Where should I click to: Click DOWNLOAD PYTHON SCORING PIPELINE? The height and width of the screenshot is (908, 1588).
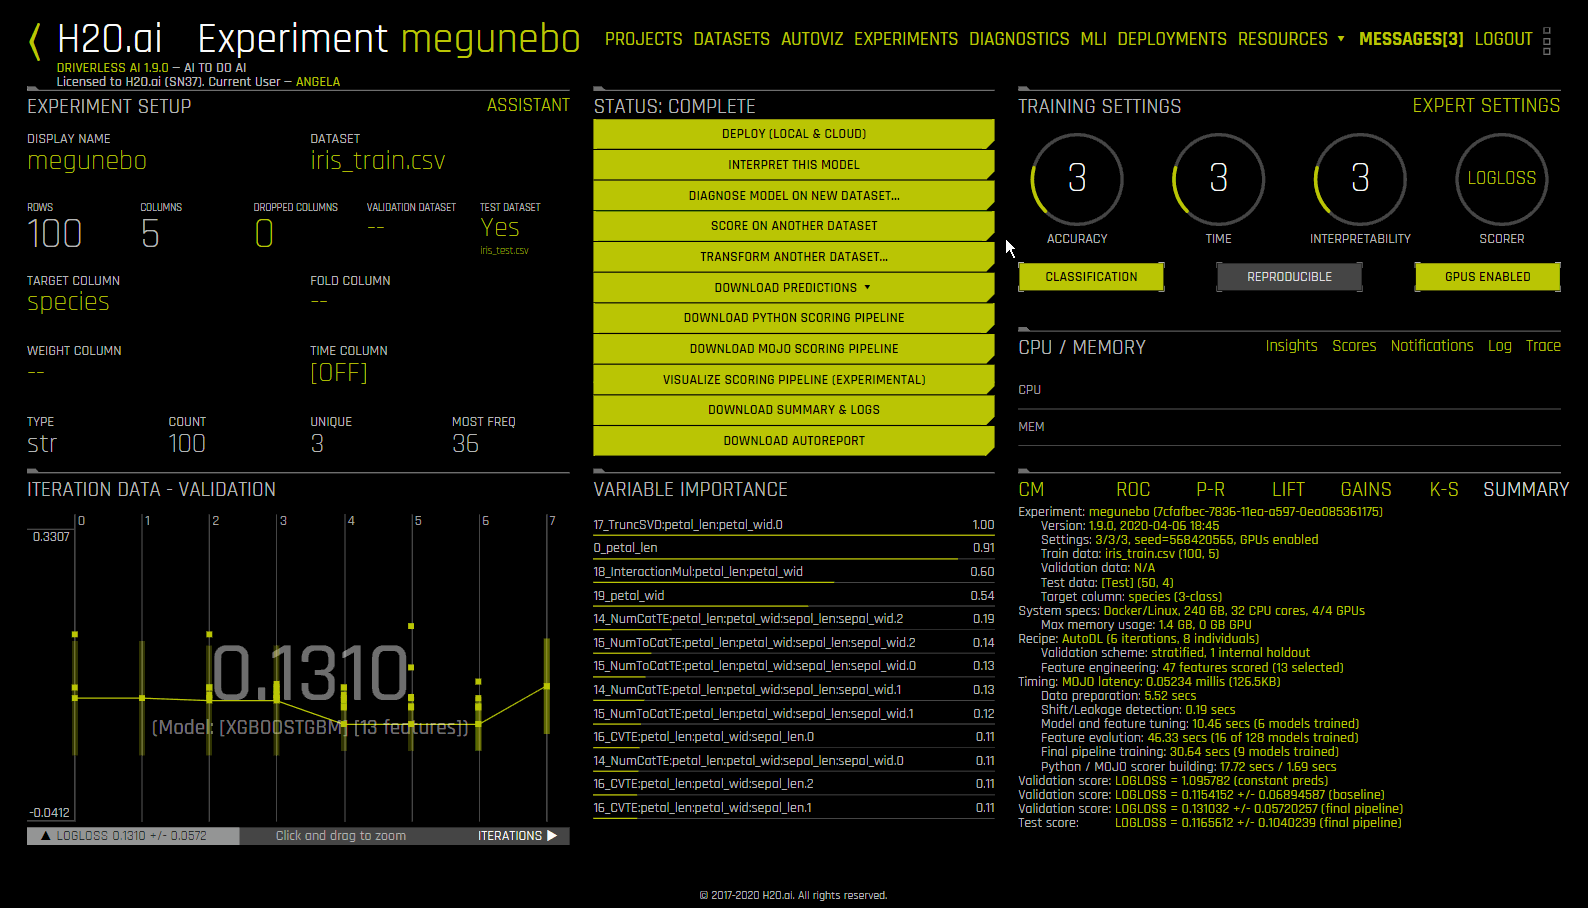pos(794,318)
